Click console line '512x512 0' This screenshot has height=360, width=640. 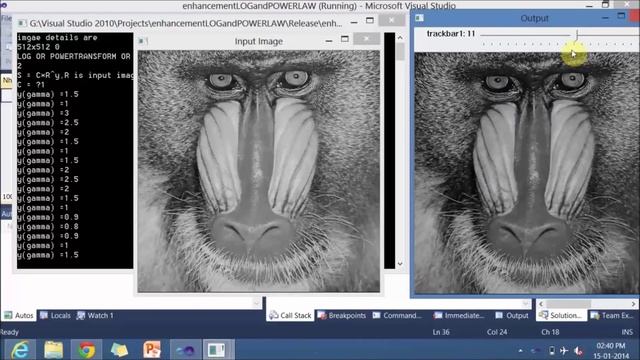click(x=38, y=47)
